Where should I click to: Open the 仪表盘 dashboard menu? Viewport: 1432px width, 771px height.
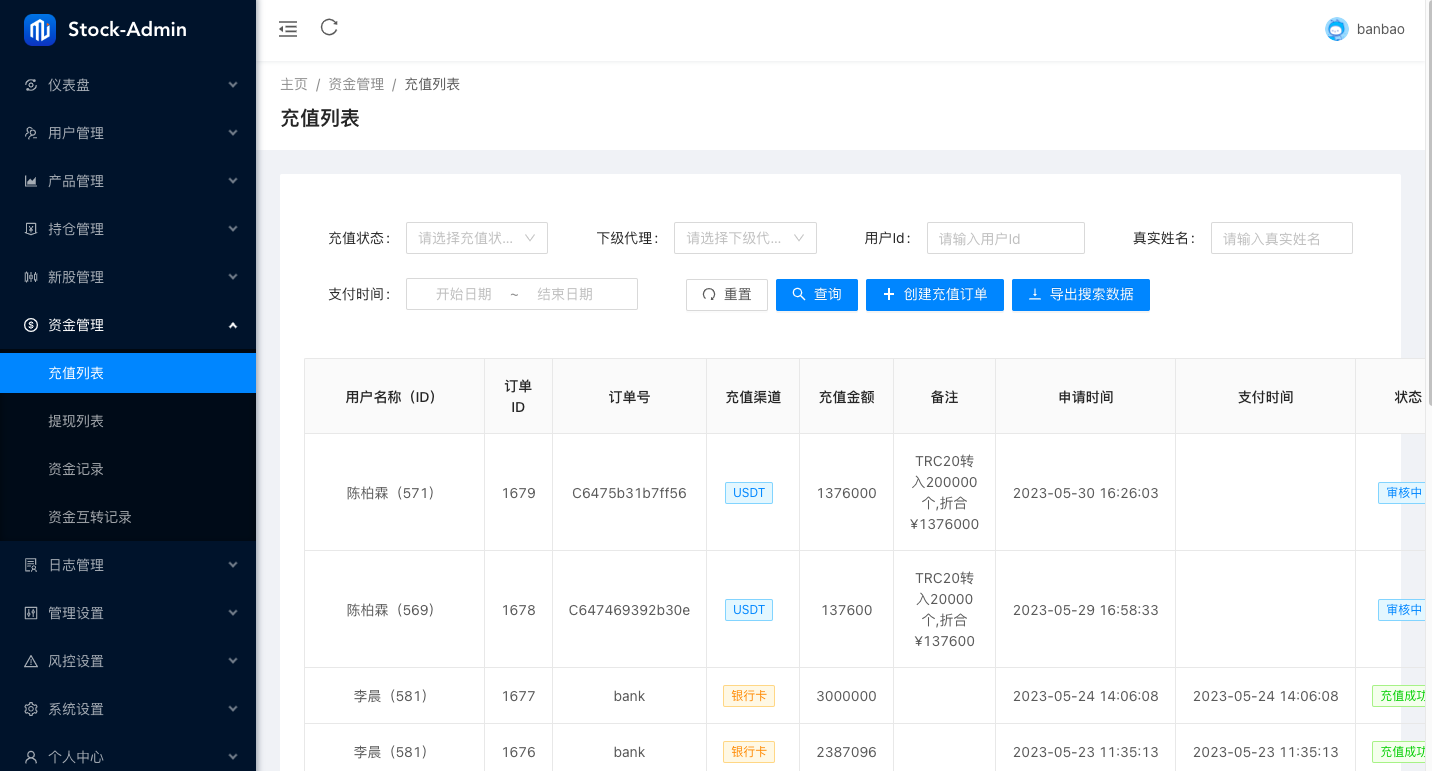pos(128,85)
